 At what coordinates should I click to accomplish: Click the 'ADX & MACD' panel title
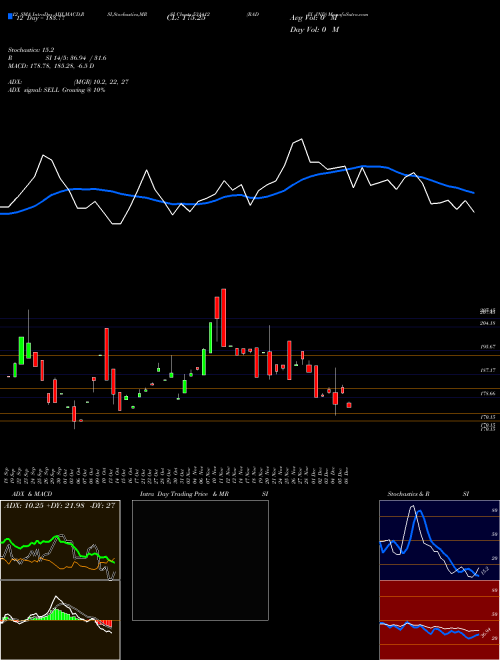pos(32,494)
